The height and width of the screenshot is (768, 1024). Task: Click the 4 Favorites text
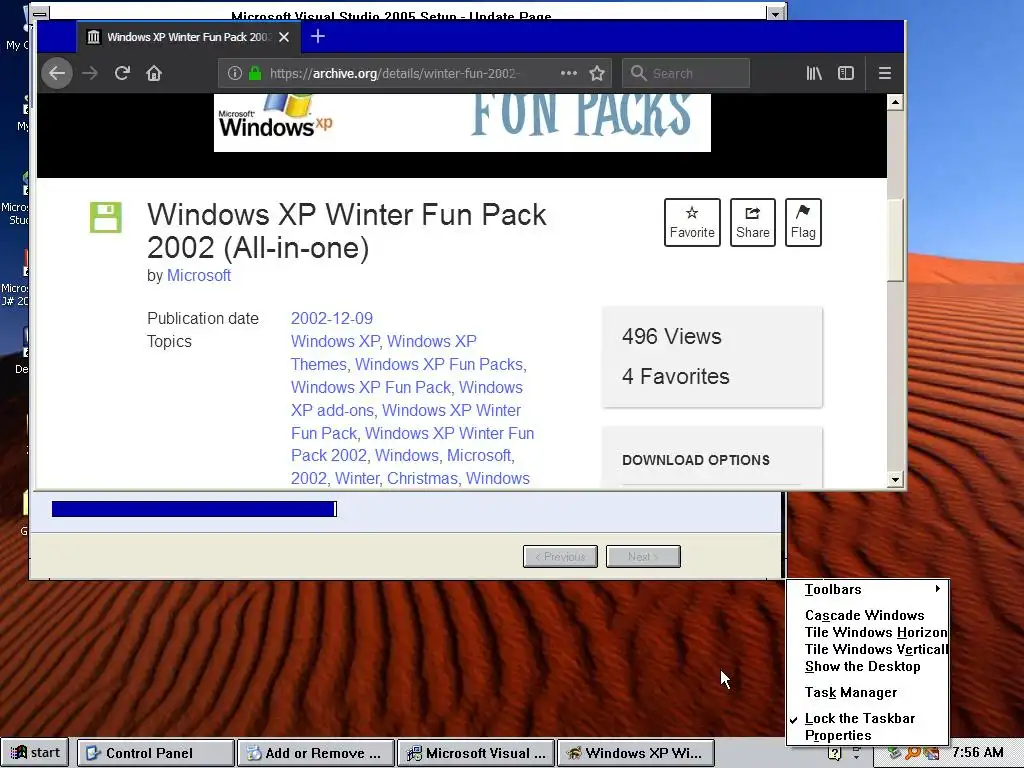coord(675,376)
